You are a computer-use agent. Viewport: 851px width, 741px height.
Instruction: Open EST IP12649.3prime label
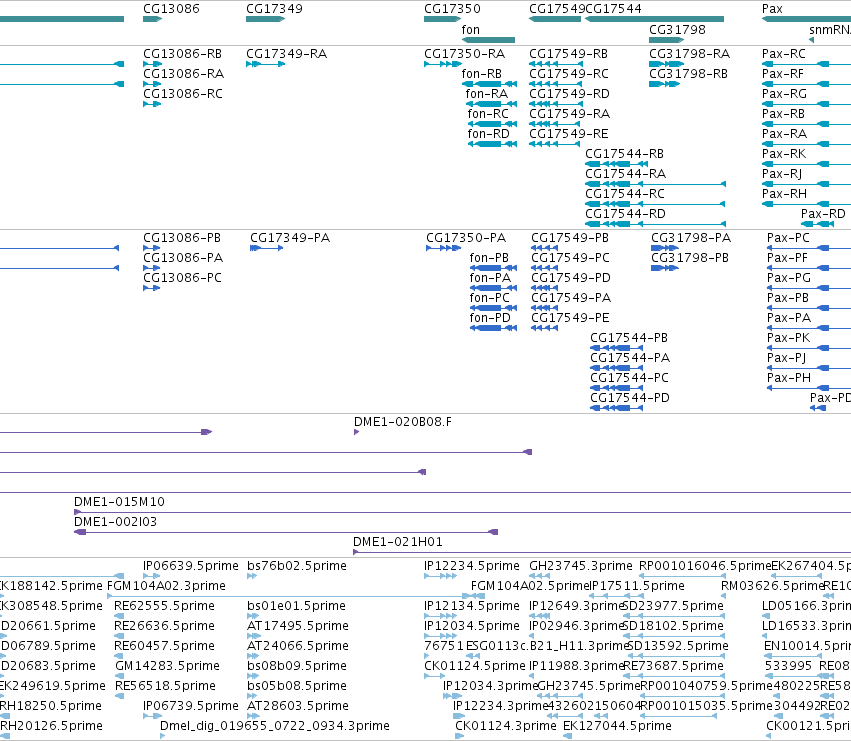coord(576,606)
